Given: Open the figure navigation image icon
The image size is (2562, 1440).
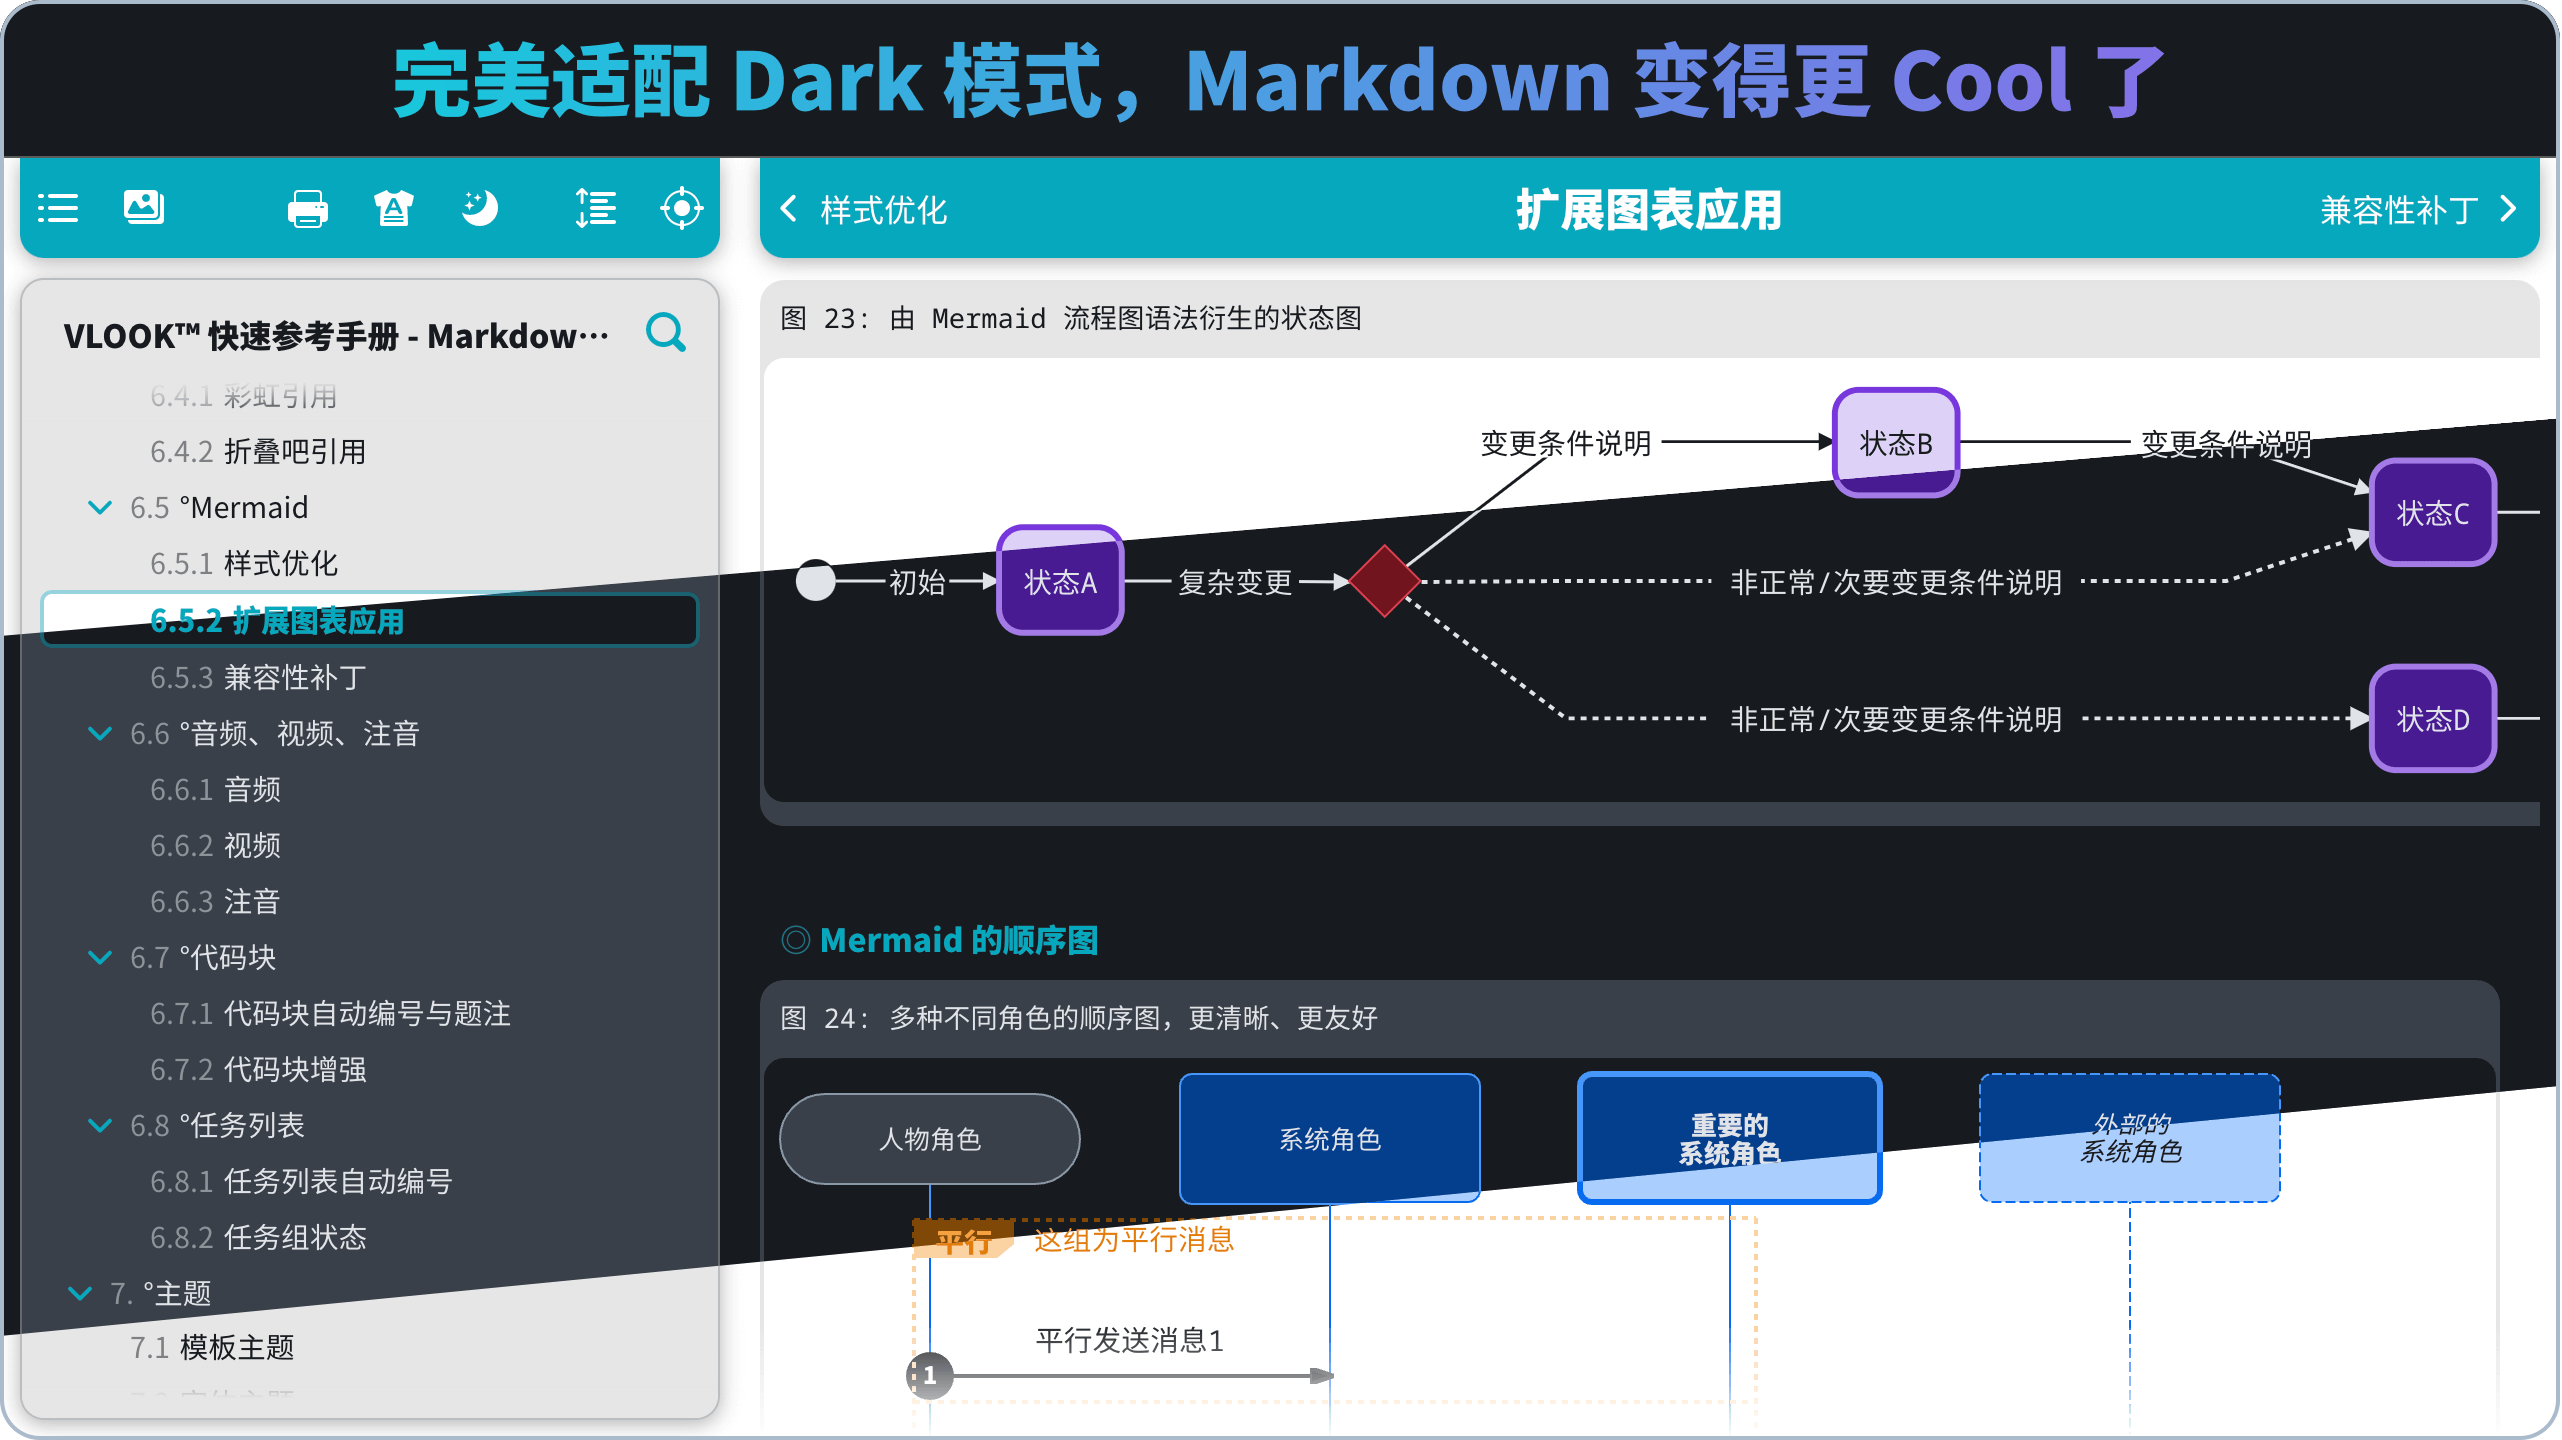Looking at the screenshot, I should pos(144,208).
